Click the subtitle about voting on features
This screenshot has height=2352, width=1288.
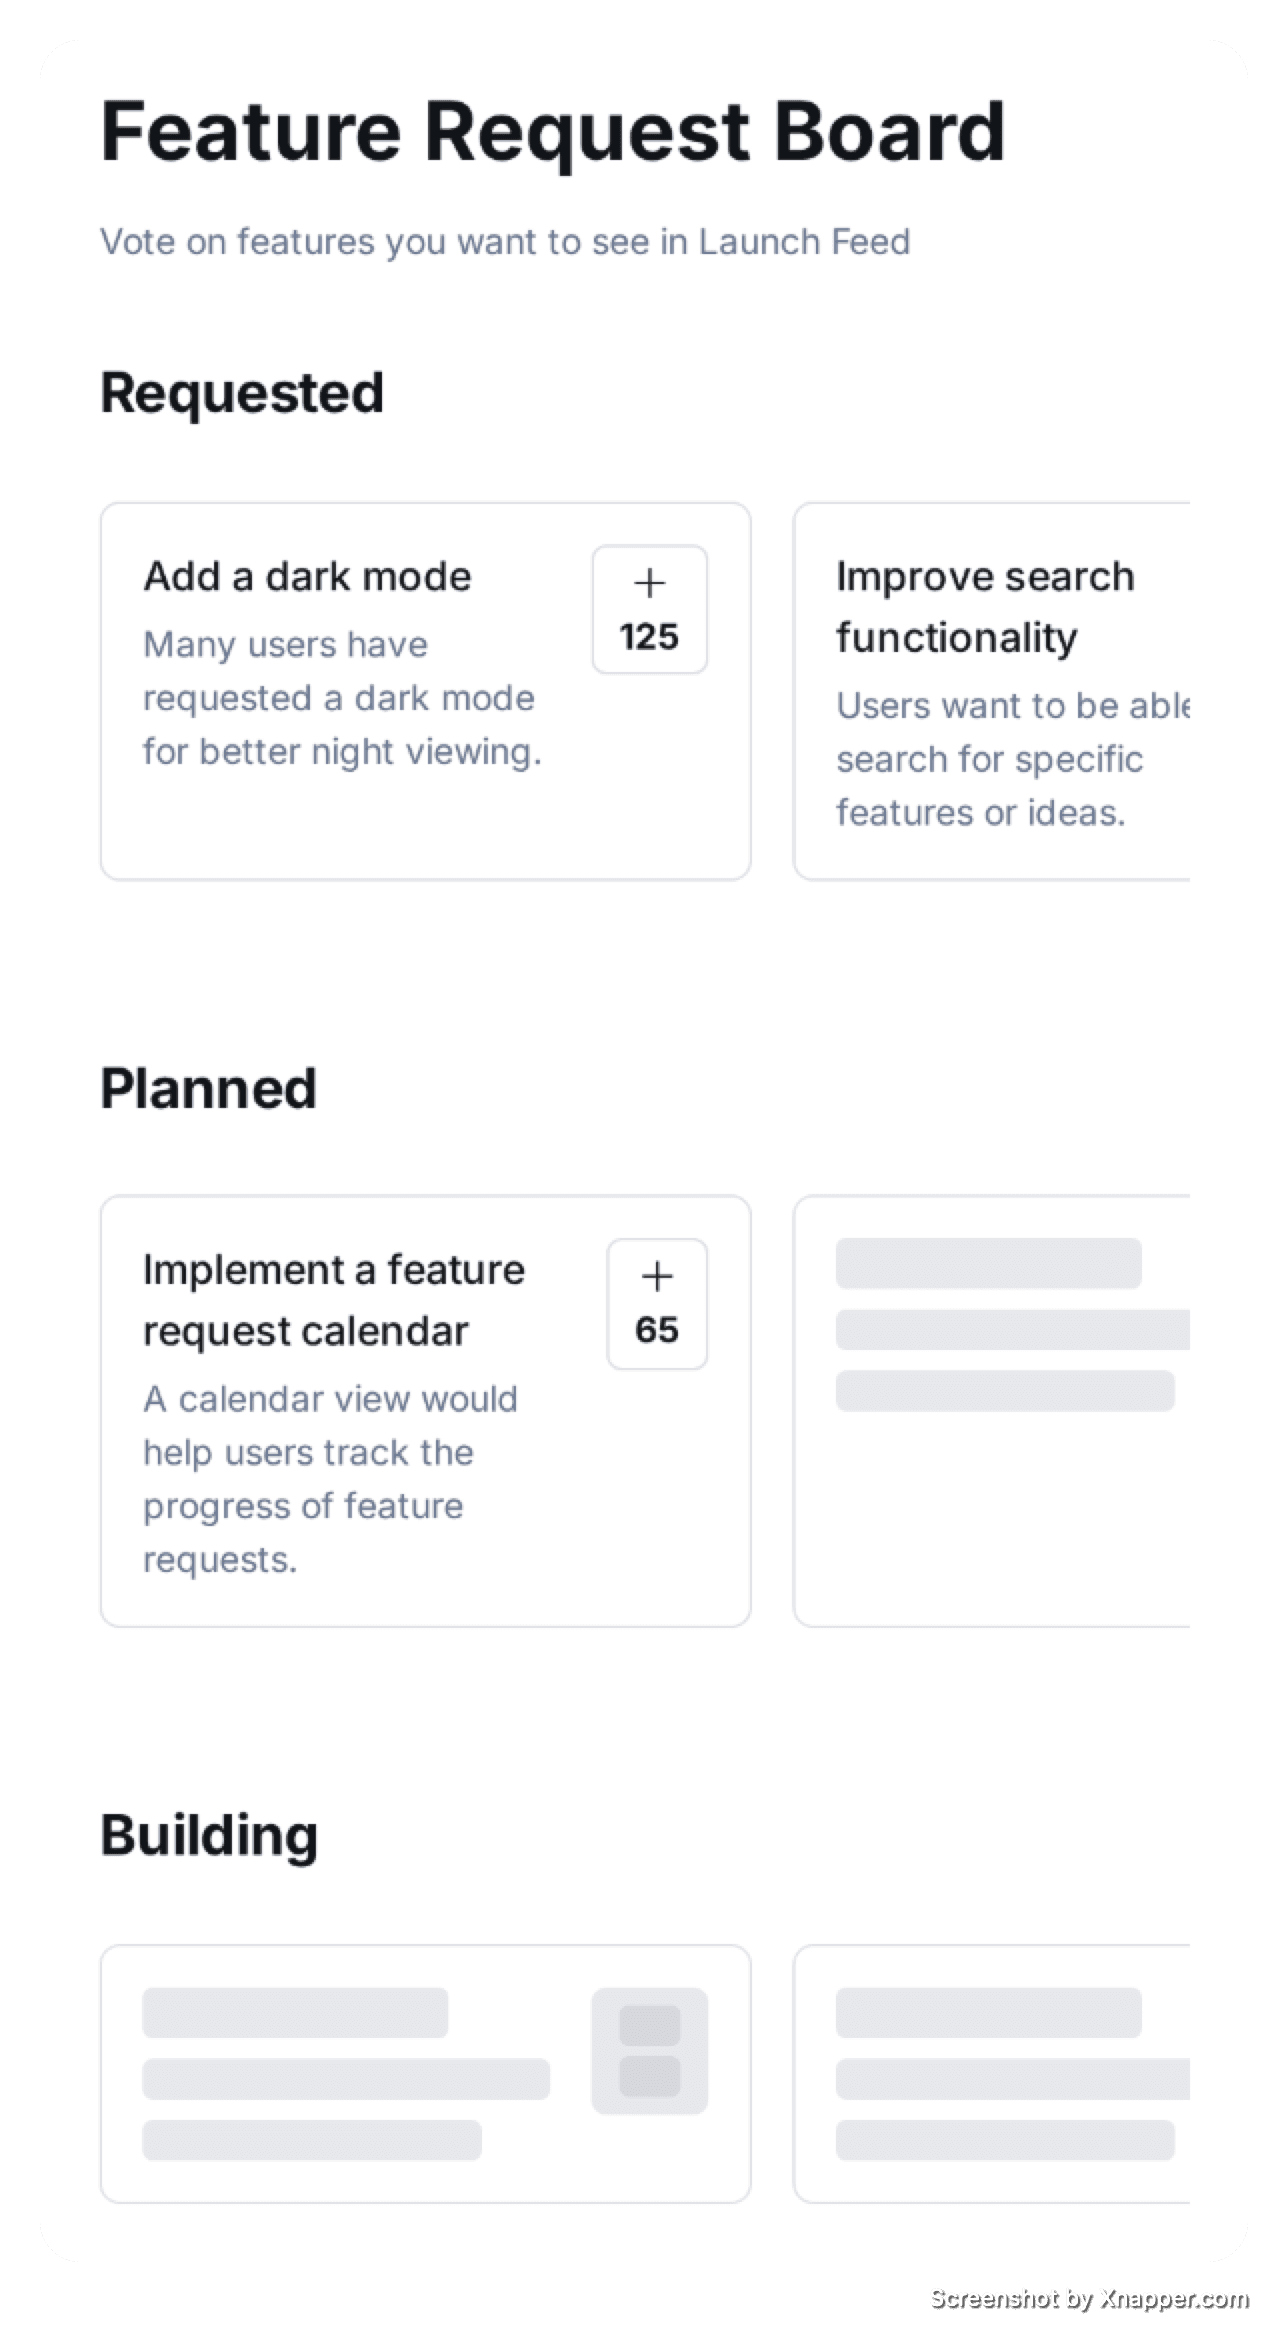pyautogui.click(x=505, y=241)
